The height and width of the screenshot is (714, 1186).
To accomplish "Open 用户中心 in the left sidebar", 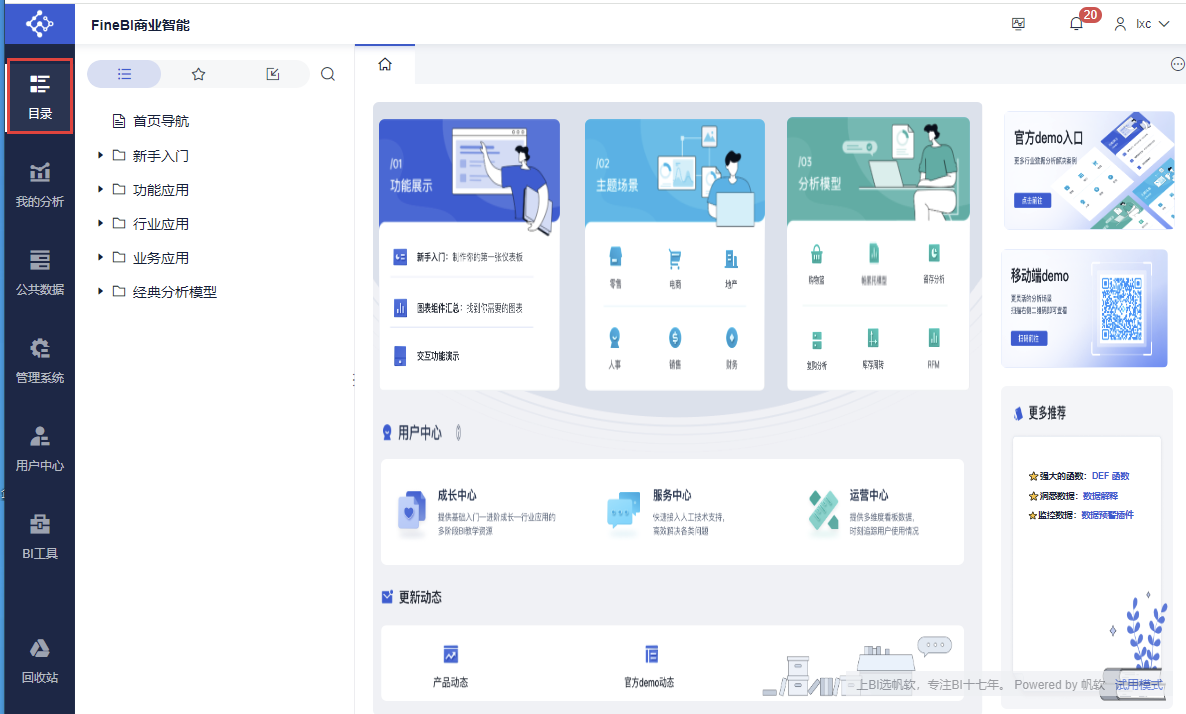I will pos(40,449).
